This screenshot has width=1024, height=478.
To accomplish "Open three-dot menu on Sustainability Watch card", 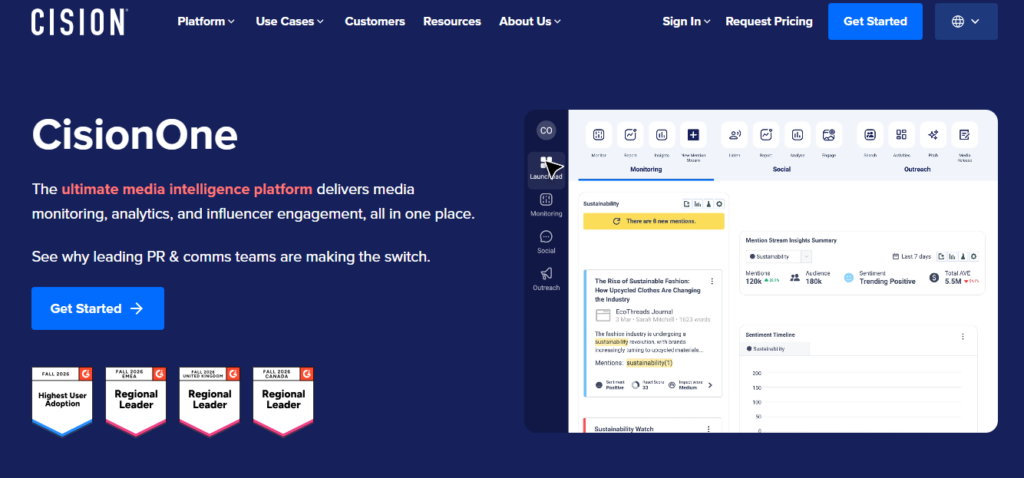I will click(x=709, y=429).
